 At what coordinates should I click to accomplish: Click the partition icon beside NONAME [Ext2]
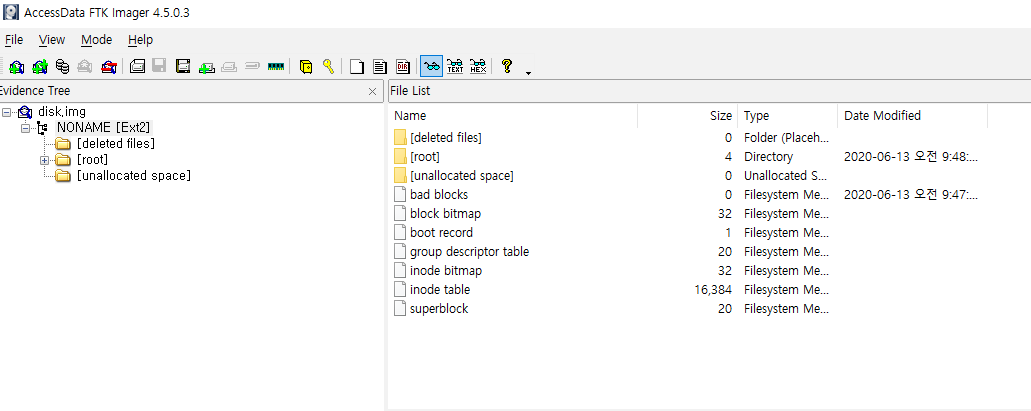click(x=43, y=128)
